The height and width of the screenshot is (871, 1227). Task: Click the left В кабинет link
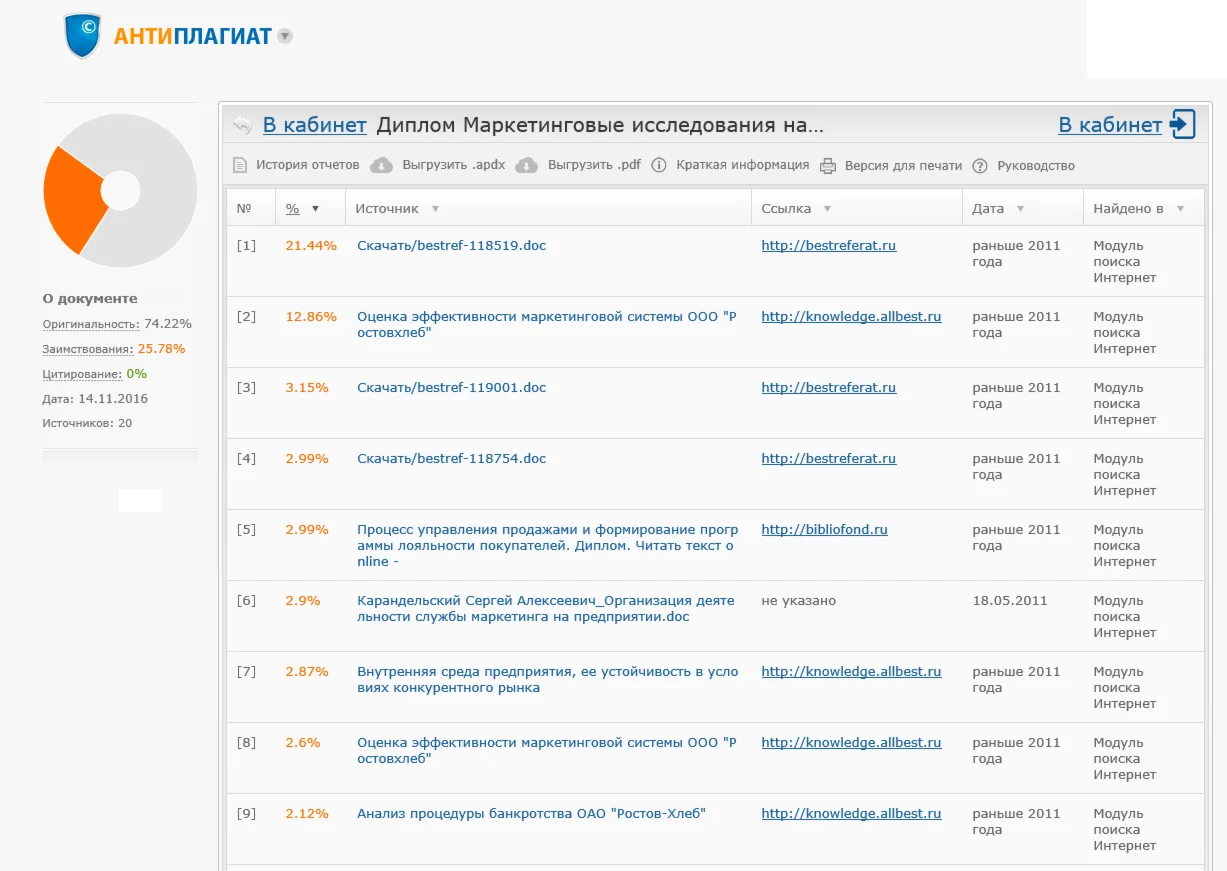point(315,125)
